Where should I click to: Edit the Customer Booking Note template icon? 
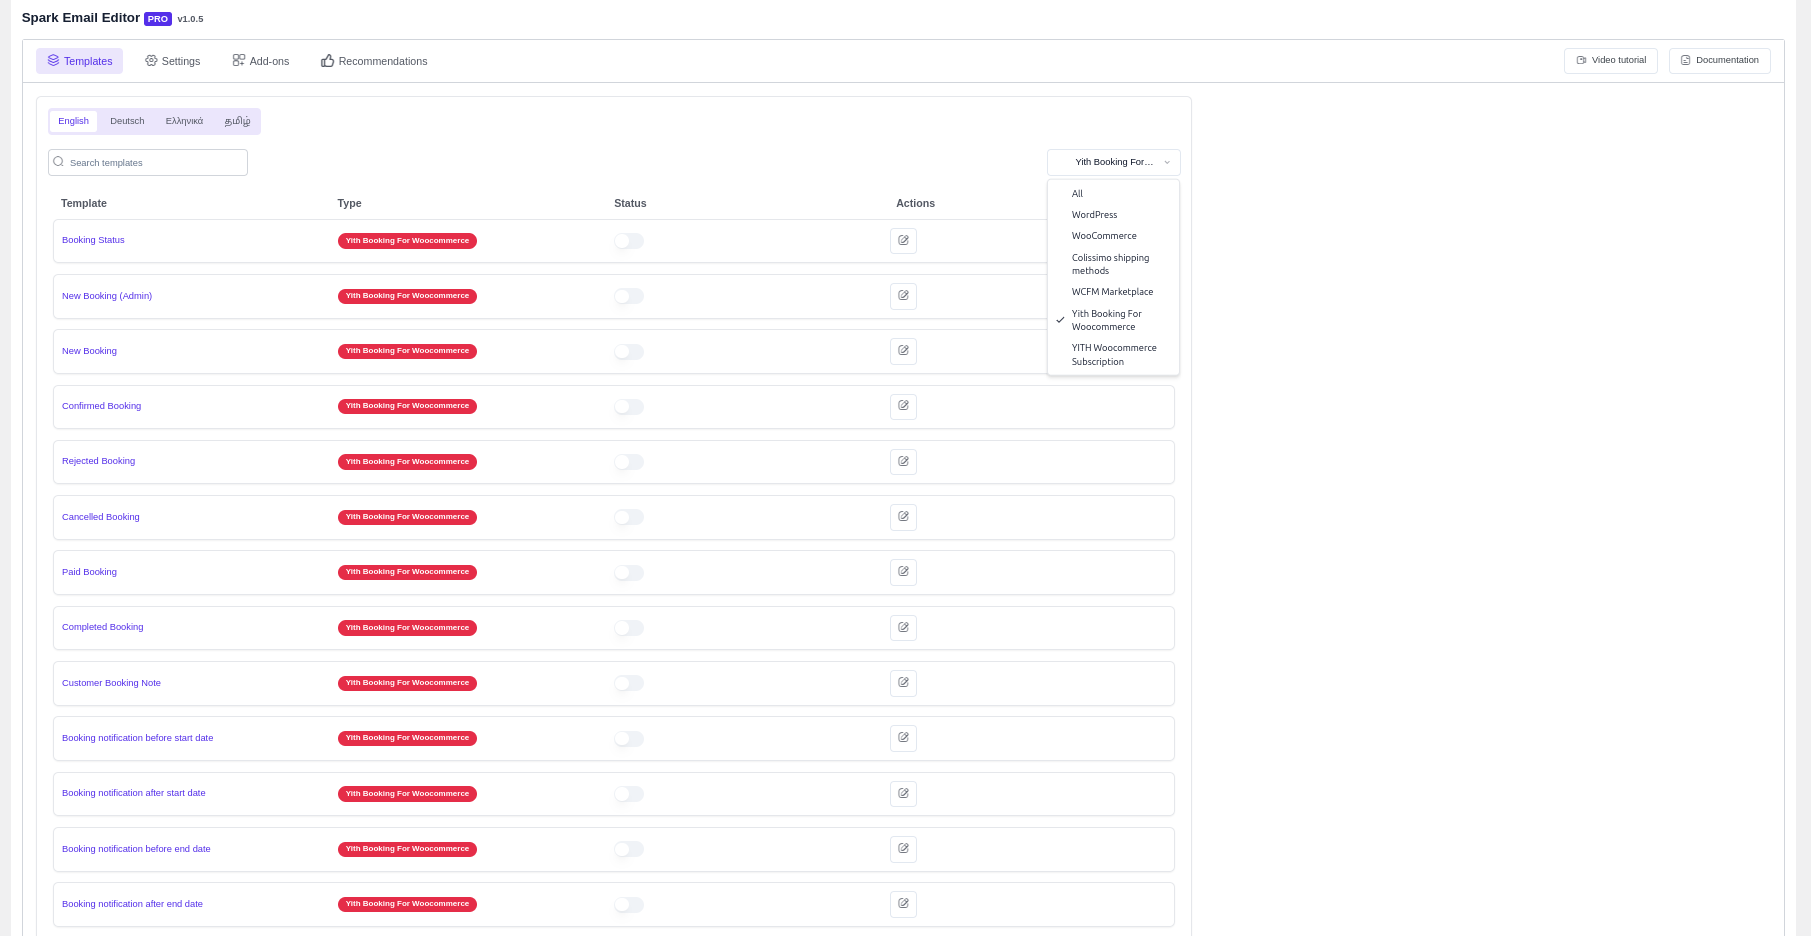tap(903, 683)
